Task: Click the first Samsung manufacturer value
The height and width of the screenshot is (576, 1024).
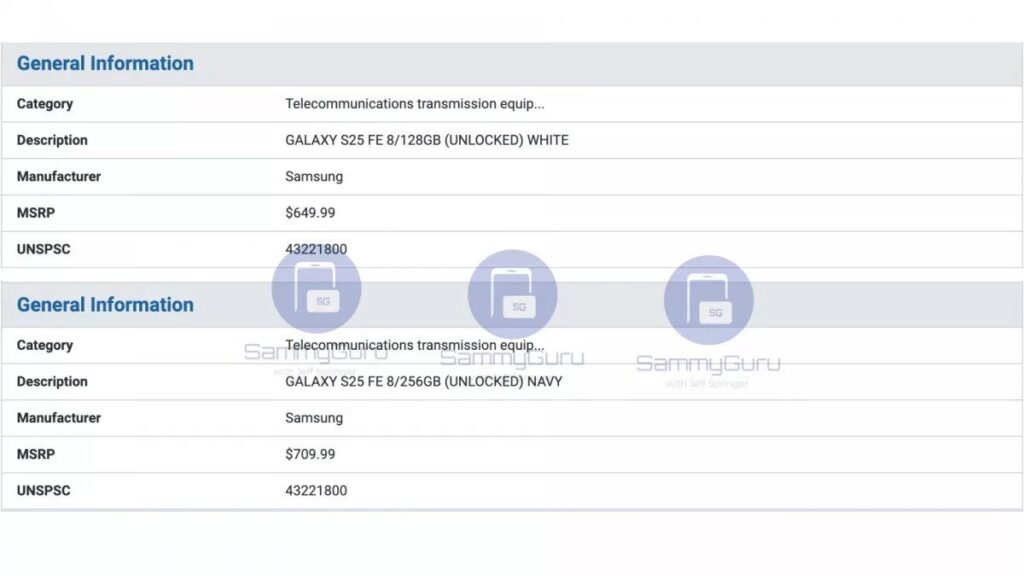Action: click(x=314, y=177)
